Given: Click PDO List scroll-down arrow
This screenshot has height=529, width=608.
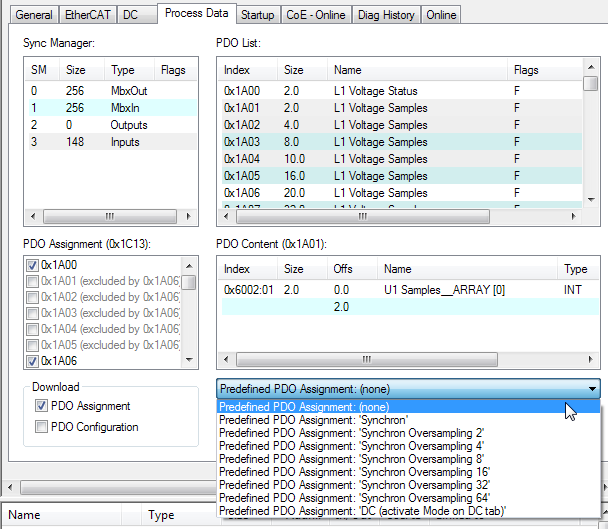Looking at the screenshot, I should point(591,200).
